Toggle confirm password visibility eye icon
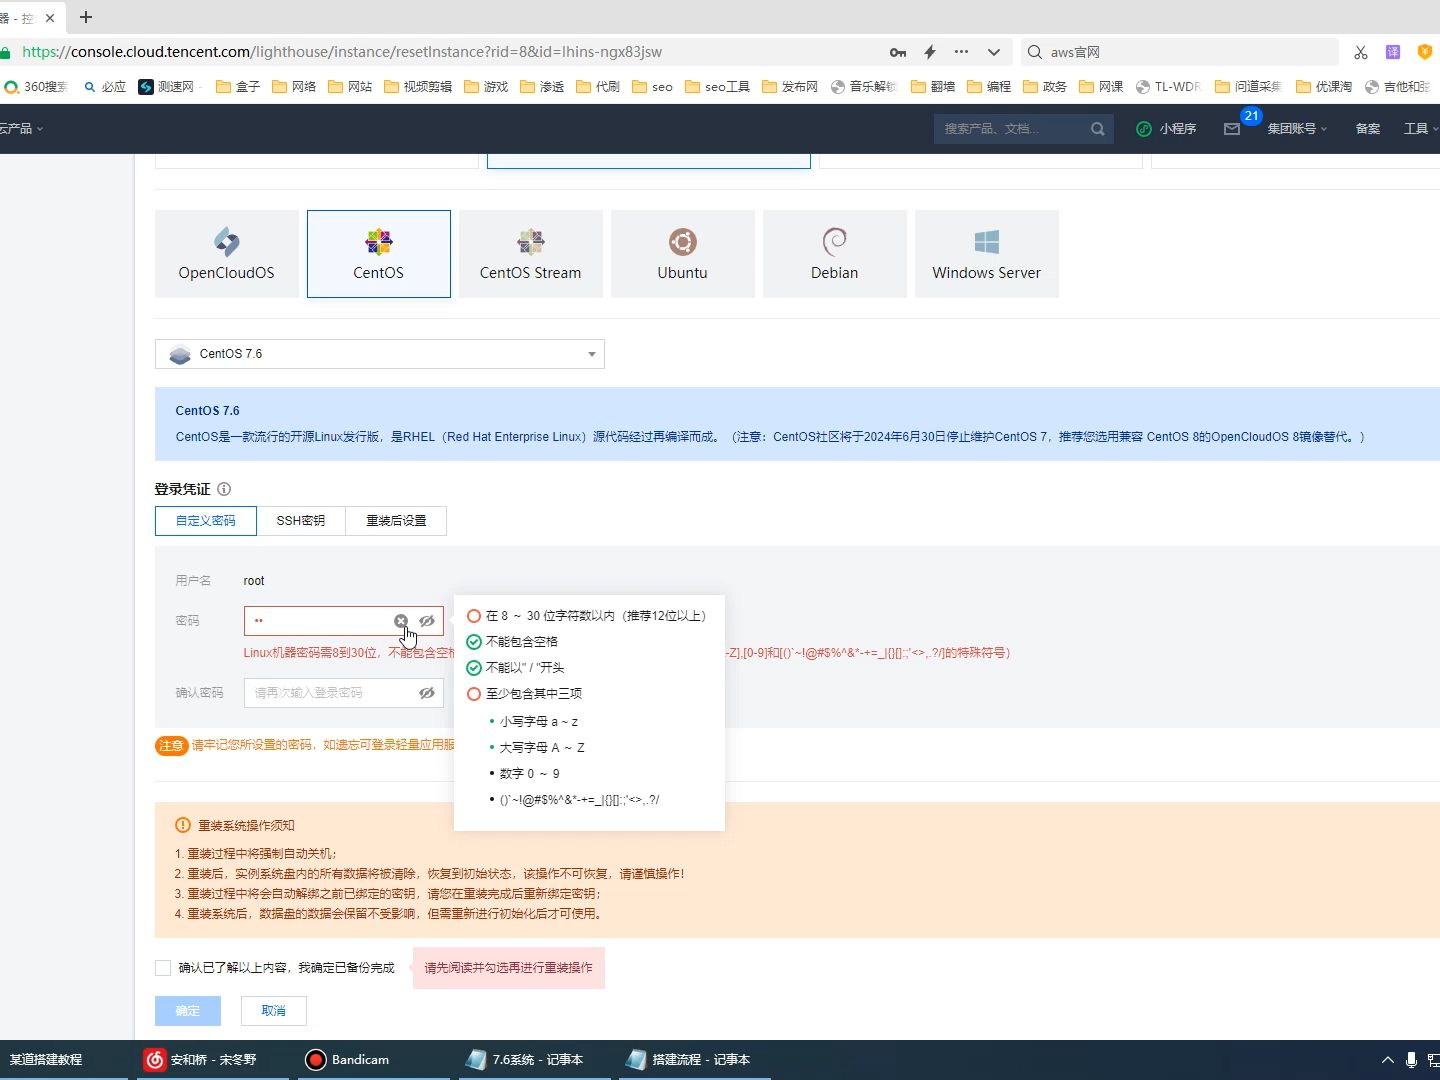This screenshot has height=1080, width=1440. click(427, 693)
